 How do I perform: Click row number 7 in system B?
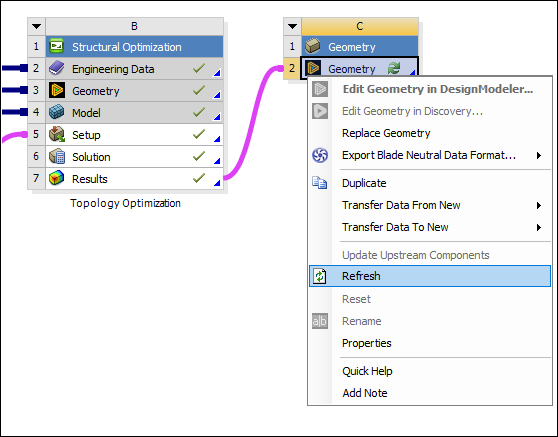pos(36,178)
